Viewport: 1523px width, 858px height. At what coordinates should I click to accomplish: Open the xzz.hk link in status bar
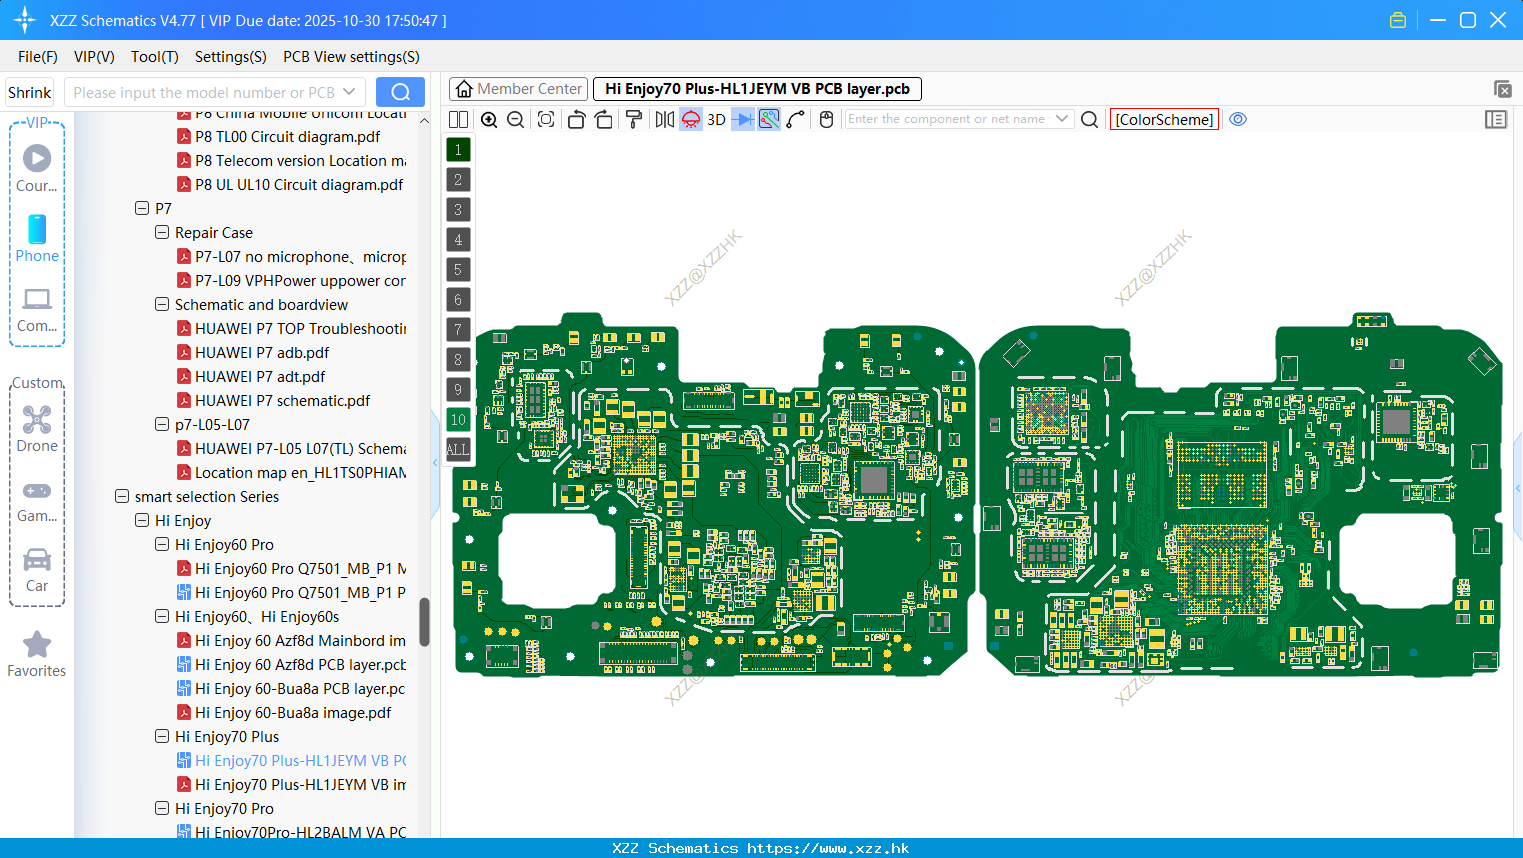click(828, 848)
